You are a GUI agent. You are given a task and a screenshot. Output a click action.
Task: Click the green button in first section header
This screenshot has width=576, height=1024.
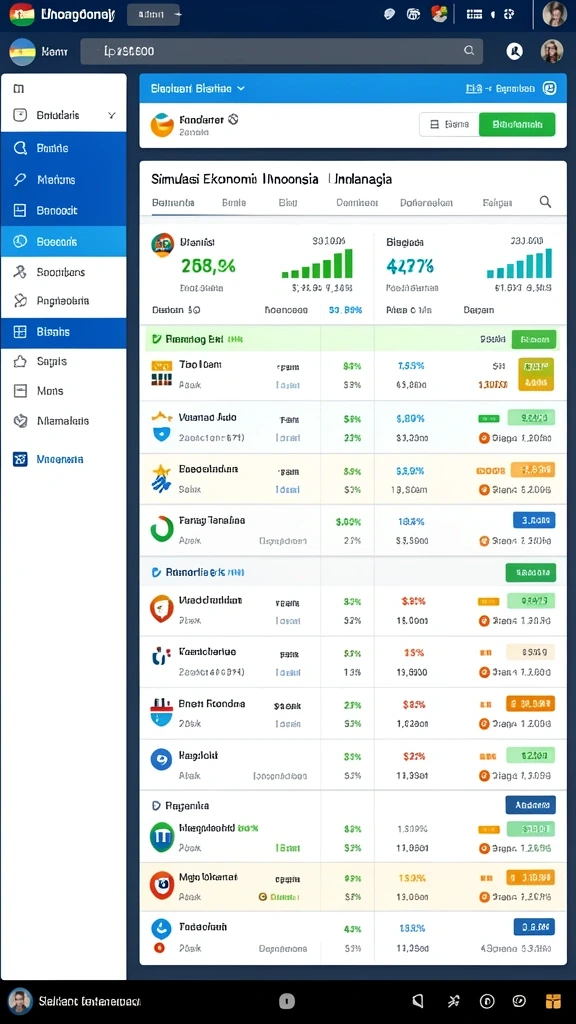point(534,339)
